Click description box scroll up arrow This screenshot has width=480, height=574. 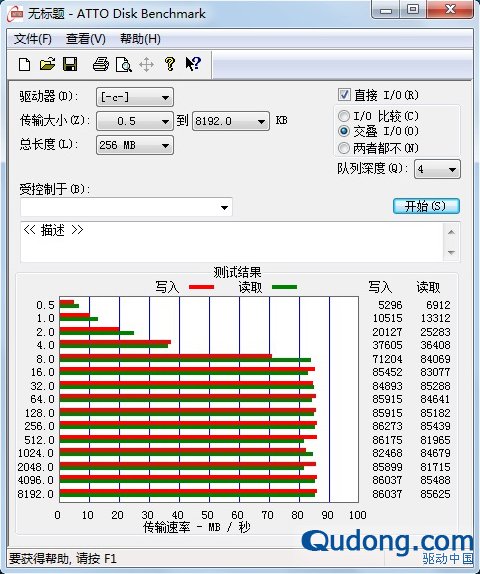(451, 232)
